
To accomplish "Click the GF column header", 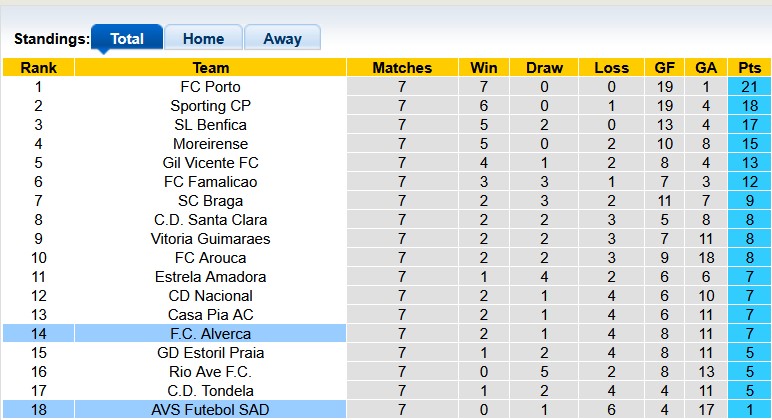I will [x=665, y=68].
